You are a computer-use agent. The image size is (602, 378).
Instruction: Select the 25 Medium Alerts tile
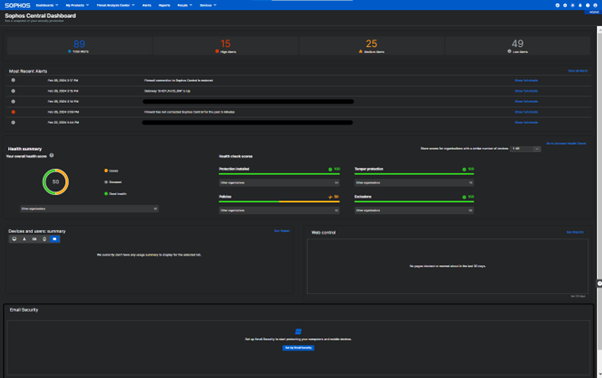tap(371, 46)
